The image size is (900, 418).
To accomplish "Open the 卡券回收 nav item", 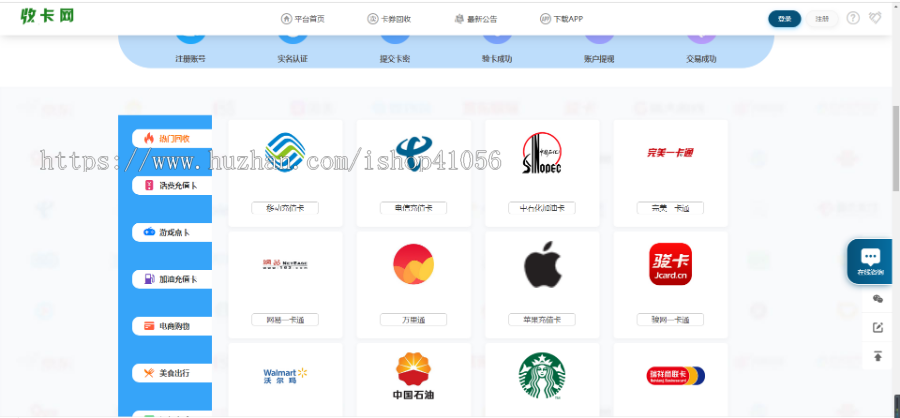I will pos(389,19).
